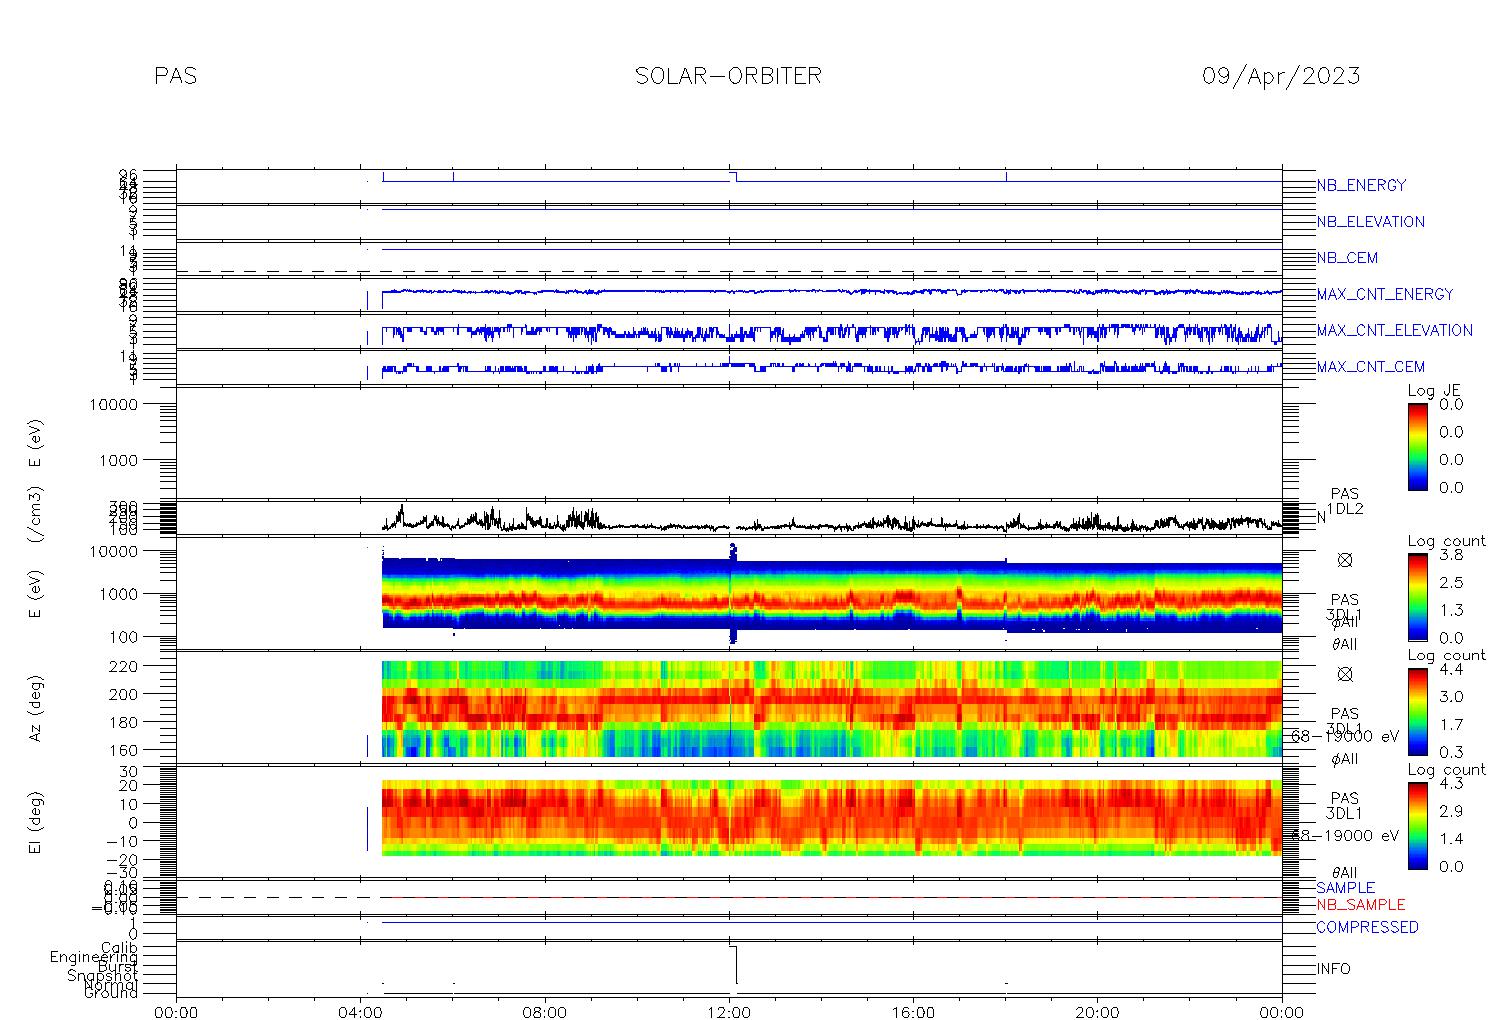Click the elevation spectrogram plot
1512x1020 pixels.
coord(831,818)
